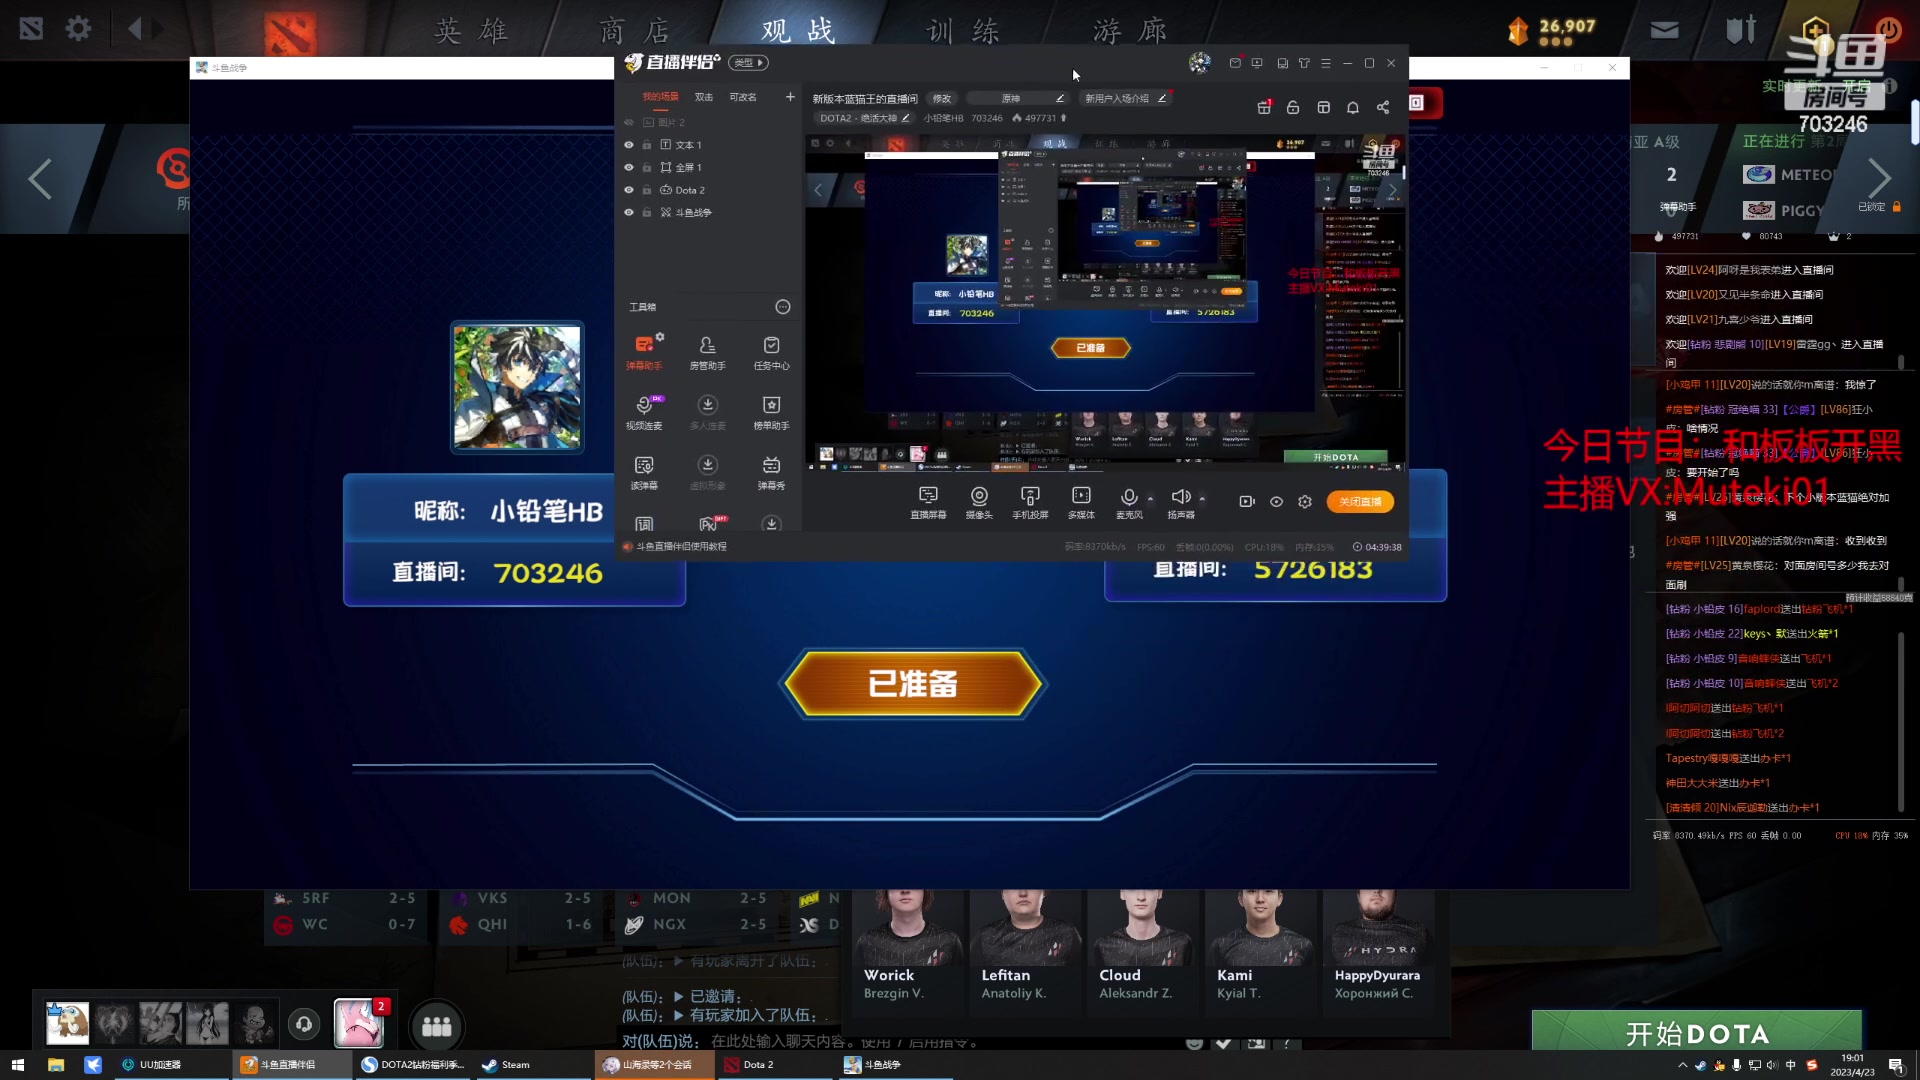The width and height of the screenshot is (1920, 1080).
Task: Hide the 斗鱼战争 source
Action: tap(629, 212)
